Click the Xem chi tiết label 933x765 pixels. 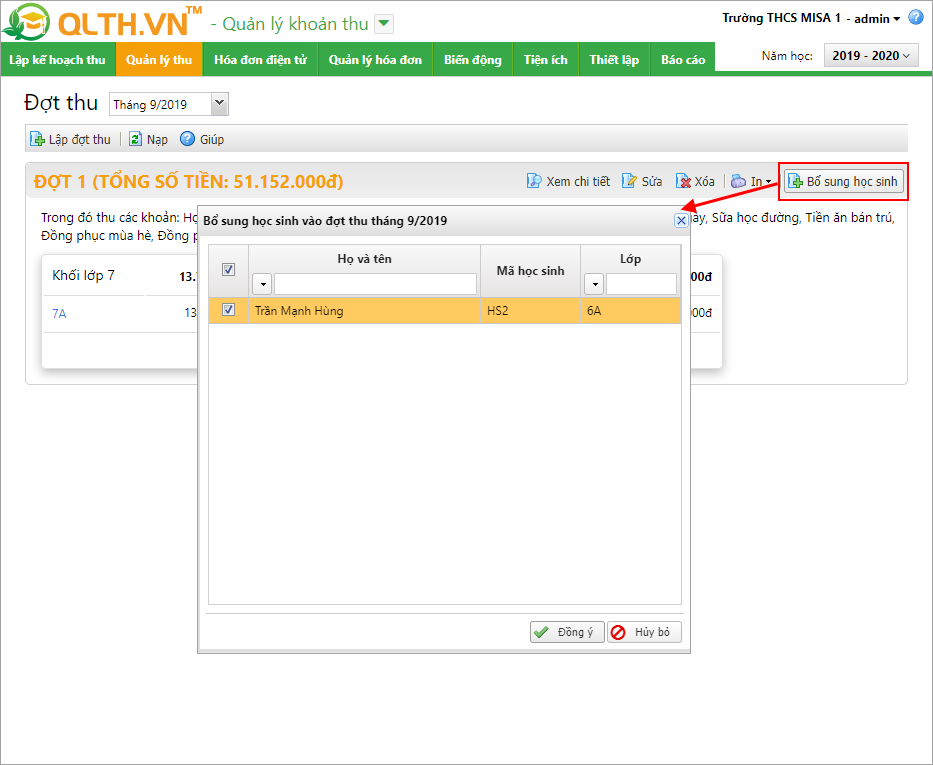pos(578,181)
